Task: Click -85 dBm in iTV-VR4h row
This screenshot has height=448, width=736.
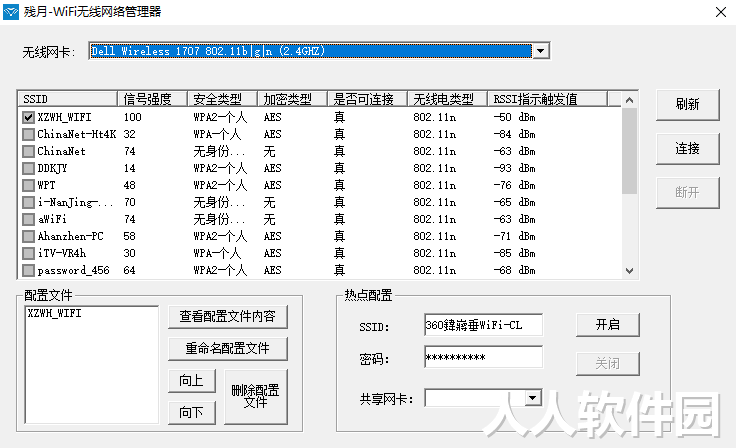Action: pyautogui.click(x=514, y=253)
